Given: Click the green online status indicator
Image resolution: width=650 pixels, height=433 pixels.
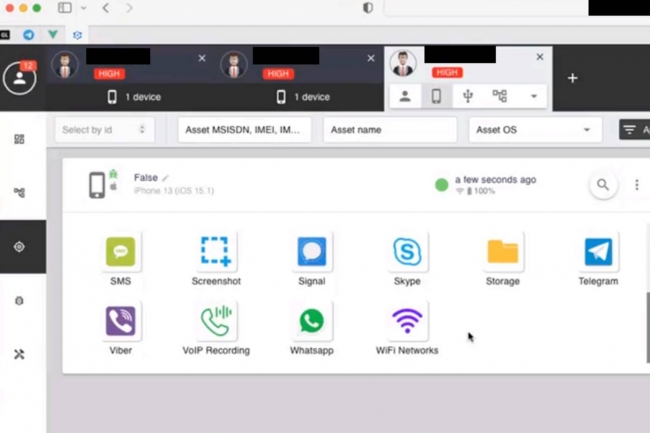Looking at the screenshot, I should [x=441, y=185].
